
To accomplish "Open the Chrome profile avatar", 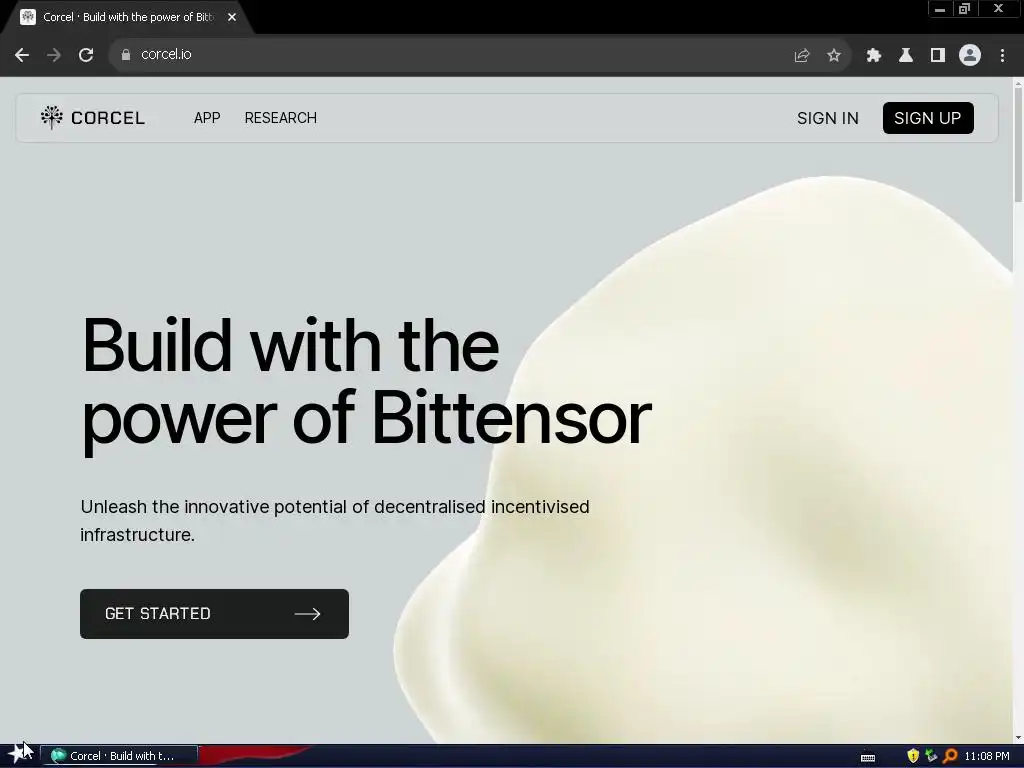I will (970, 55).
